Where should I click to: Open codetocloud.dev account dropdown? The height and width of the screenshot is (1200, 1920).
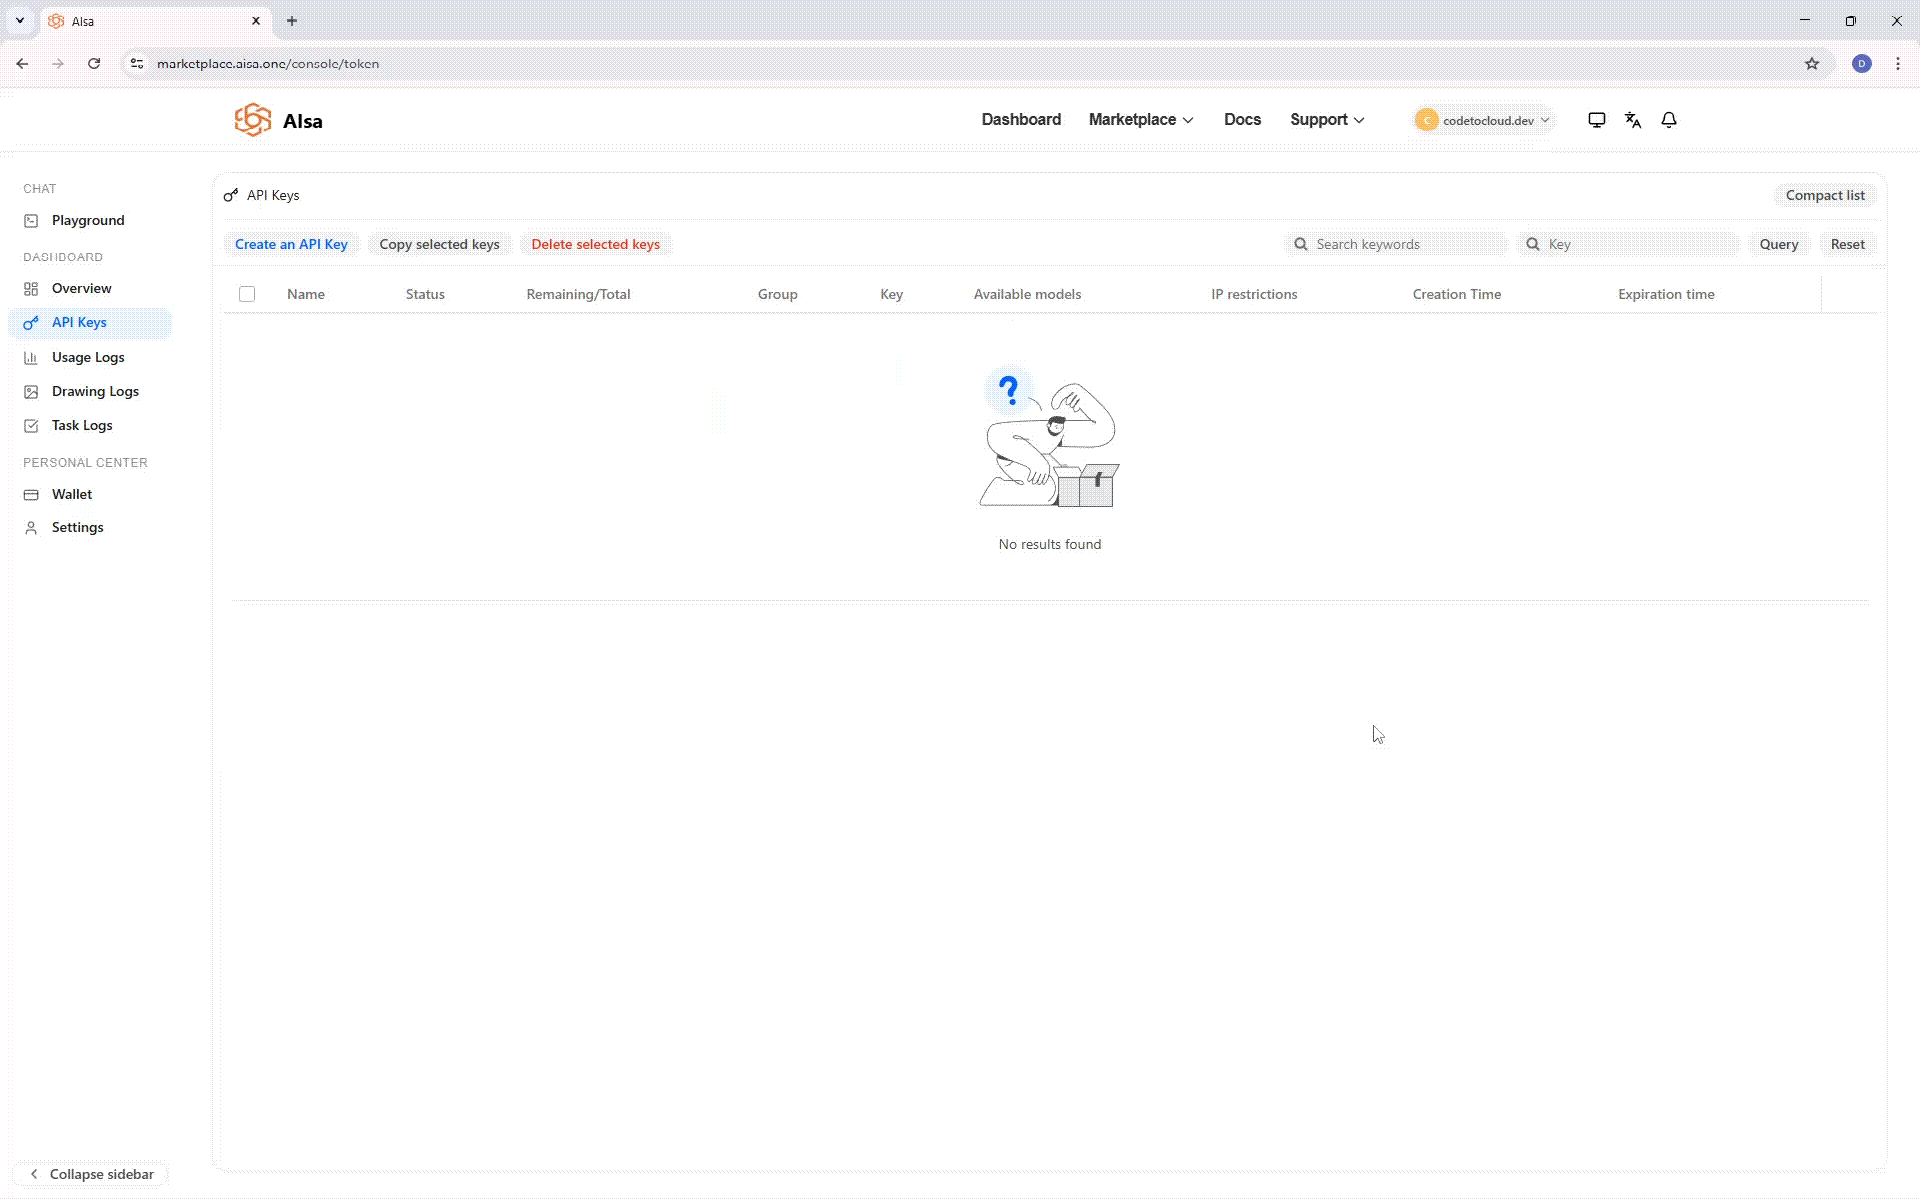1483,120
